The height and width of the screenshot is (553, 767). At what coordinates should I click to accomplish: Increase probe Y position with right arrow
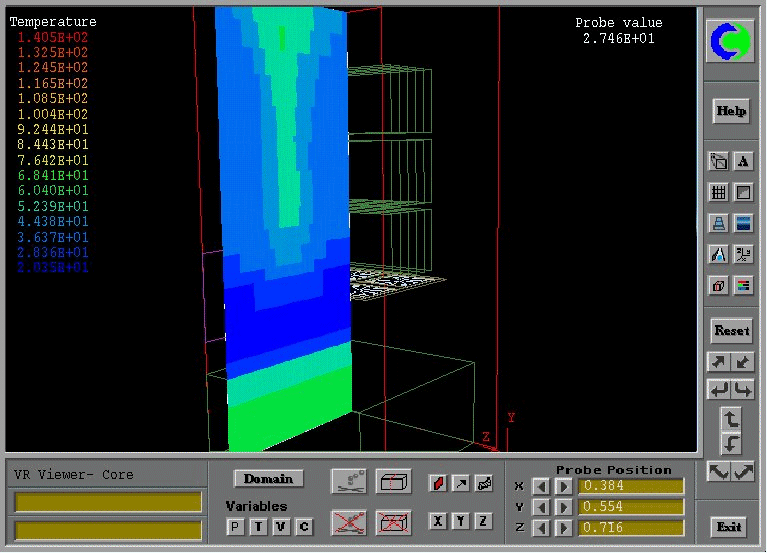pos(563,507)
